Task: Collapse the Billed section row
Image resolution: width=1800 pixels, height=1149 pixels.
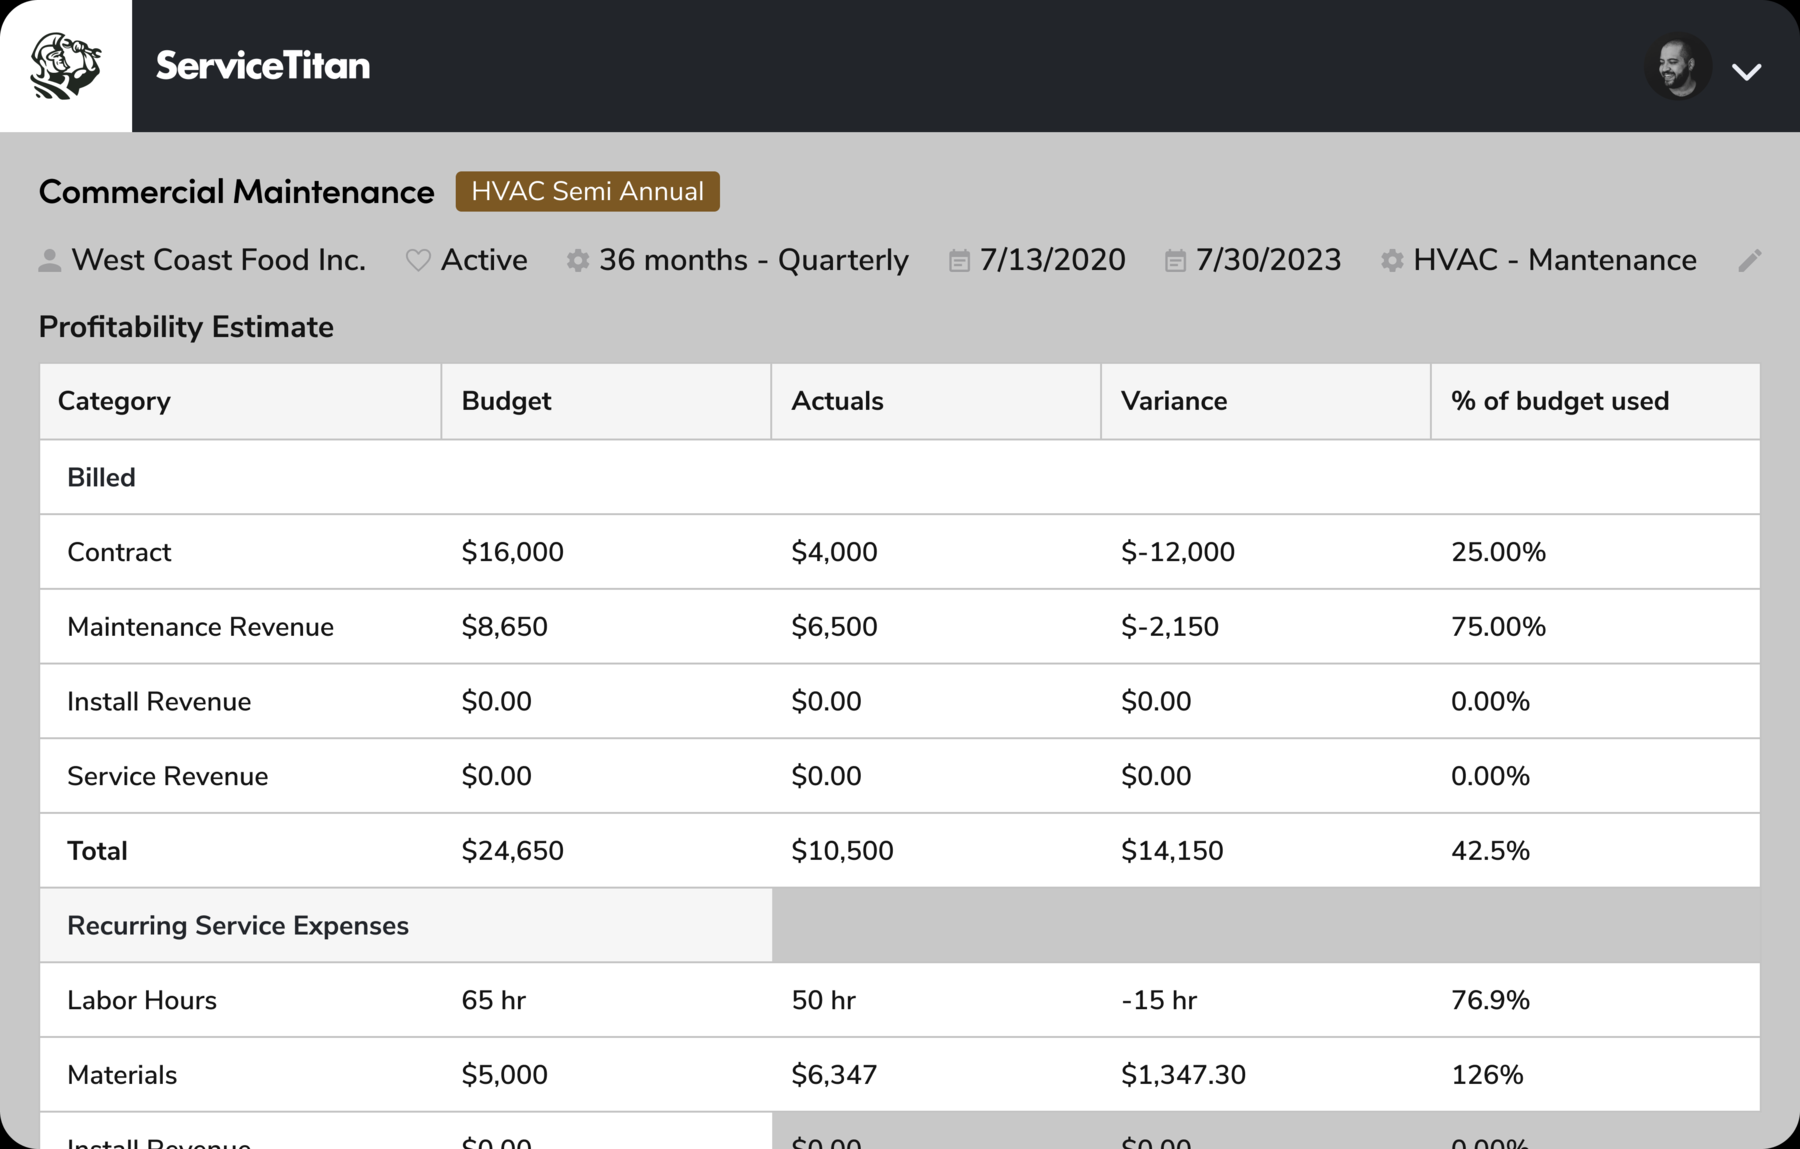Action: tap(900, 477)
